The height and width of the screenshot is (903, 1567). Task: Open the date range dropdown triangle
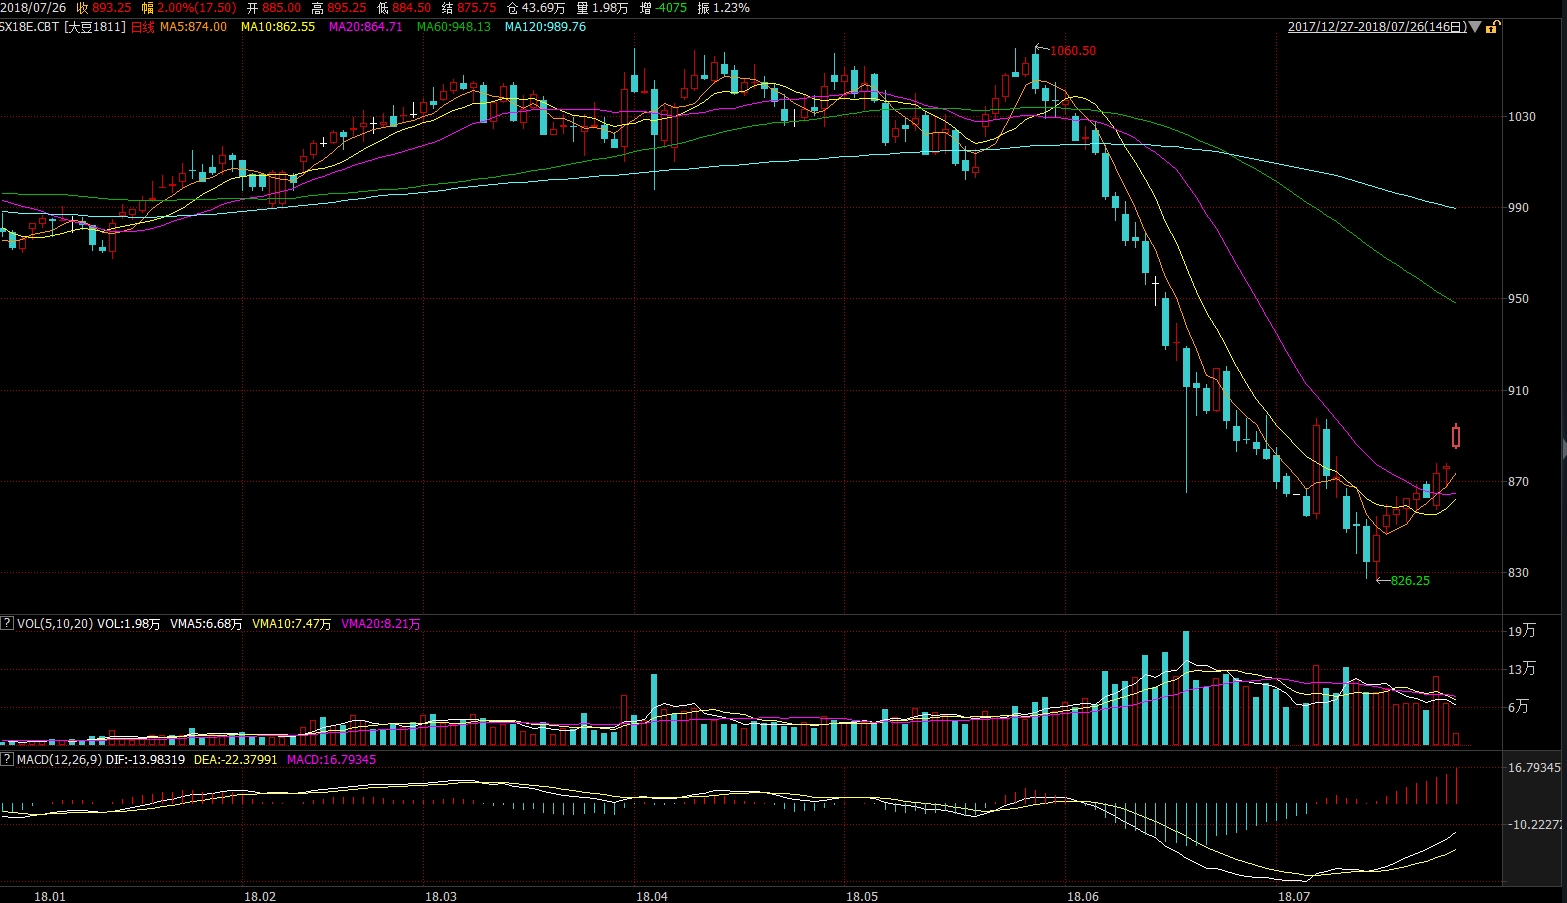1475,27
